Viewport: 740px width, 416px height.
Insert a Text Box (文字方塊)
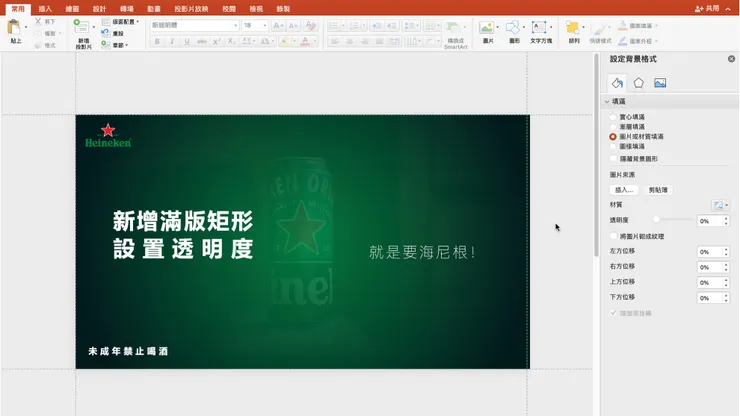coord(539,27)
